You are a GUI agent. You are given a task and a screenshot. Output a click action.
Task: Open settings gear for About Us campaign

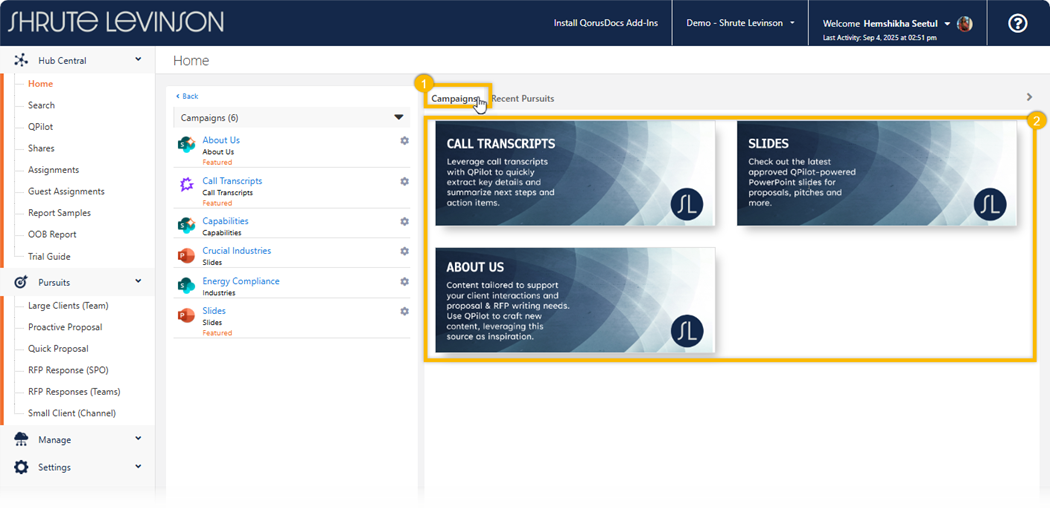(404, 141)
